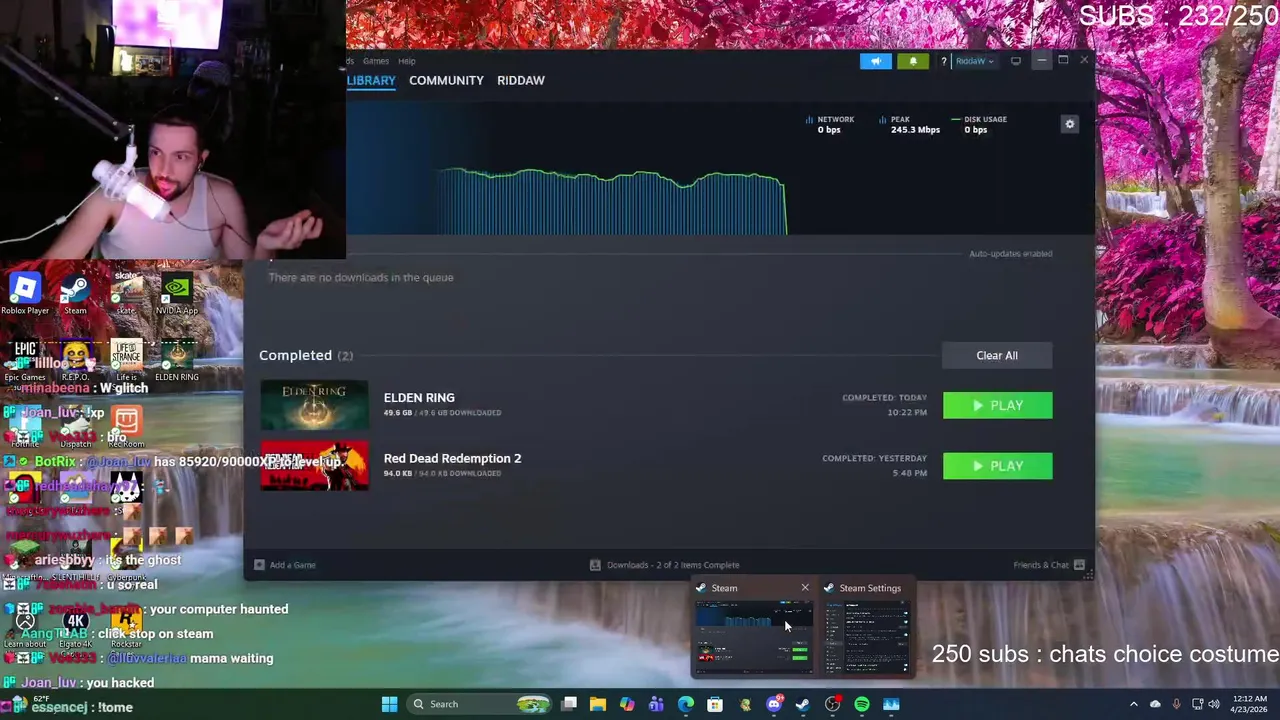Open NVIDIA App desktop icon
The image size is (1280, 720).
pyautogui.click(x=176, y=294)
